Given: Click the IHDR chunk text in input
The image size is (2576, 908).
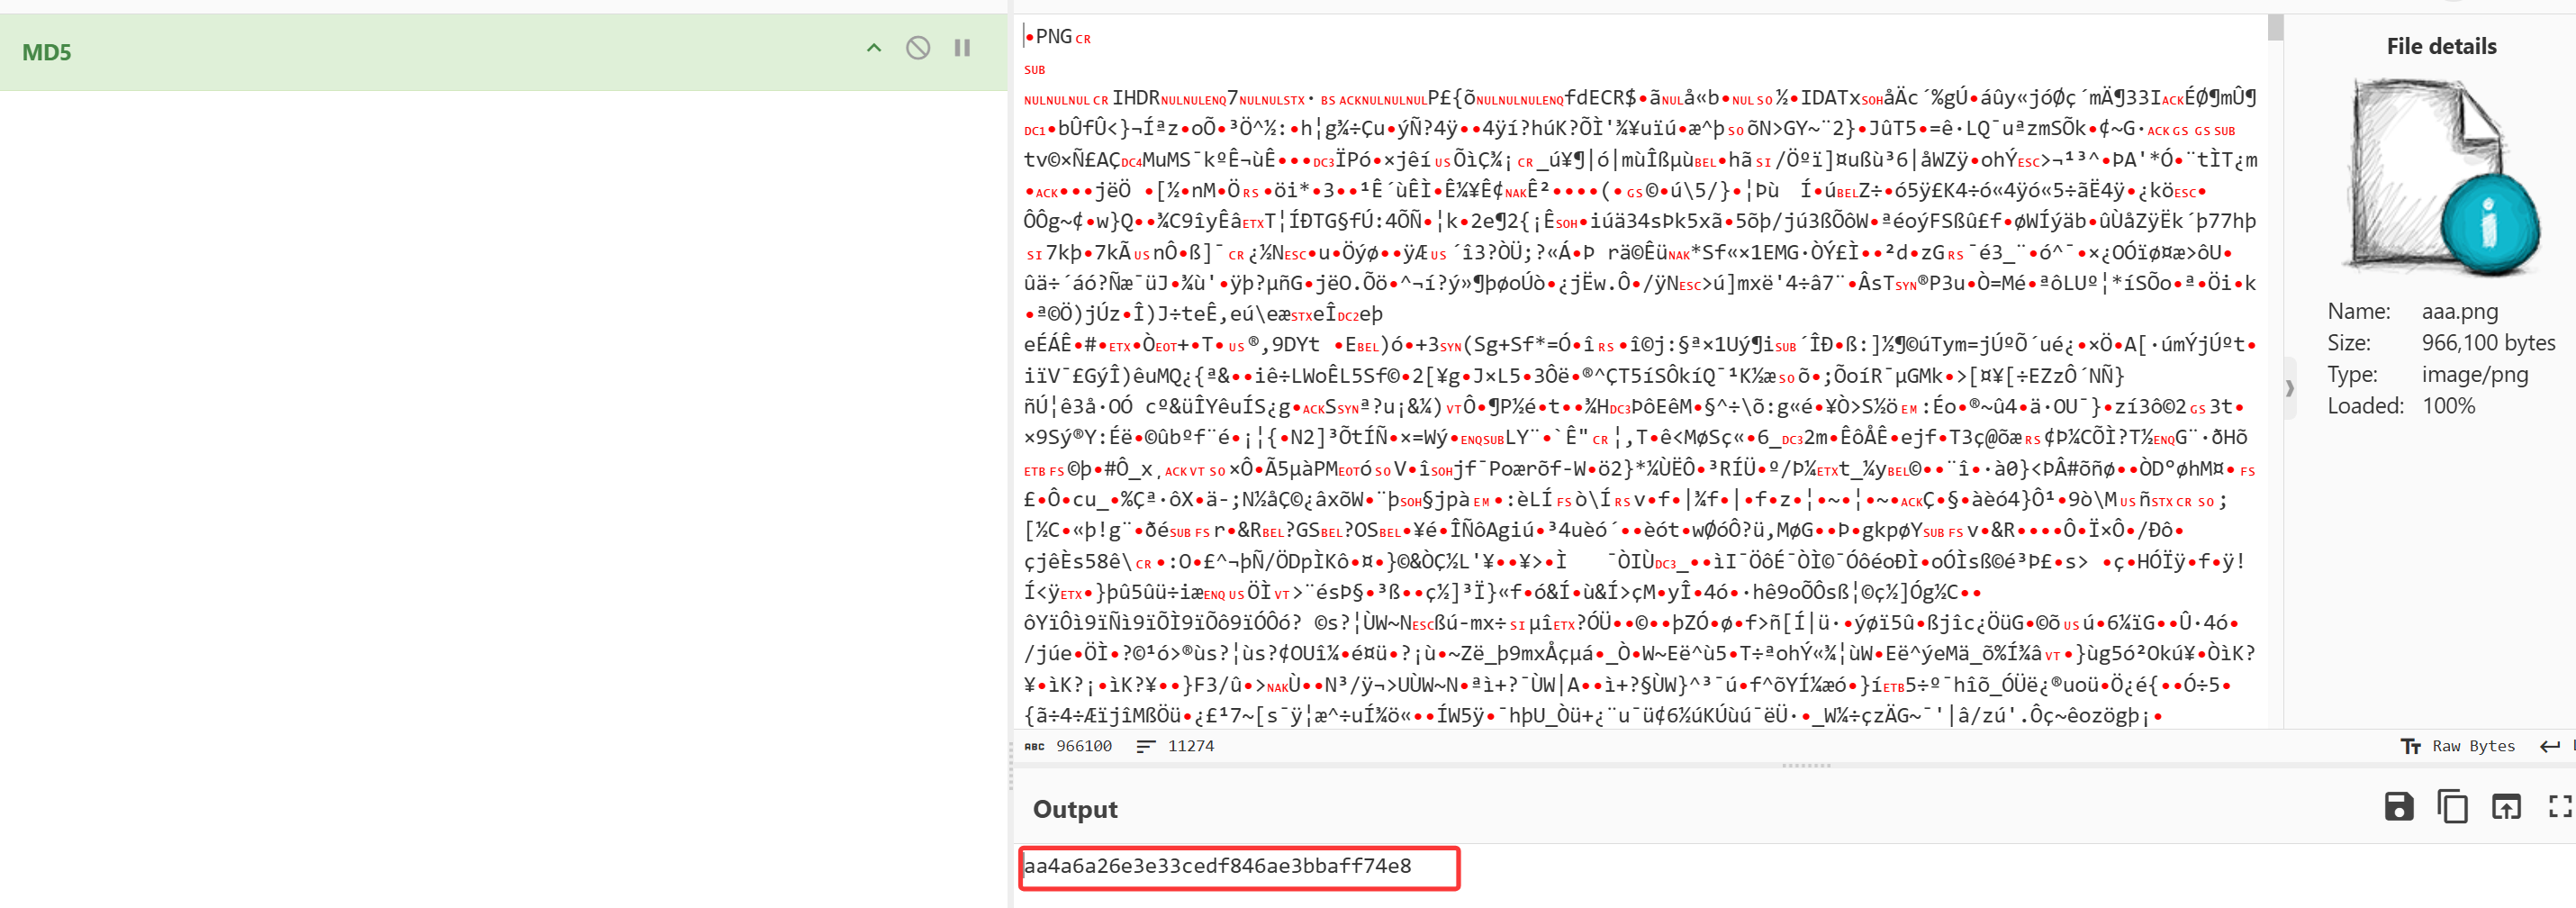Looking at the screenshot, I should [x=1136, y=98].
